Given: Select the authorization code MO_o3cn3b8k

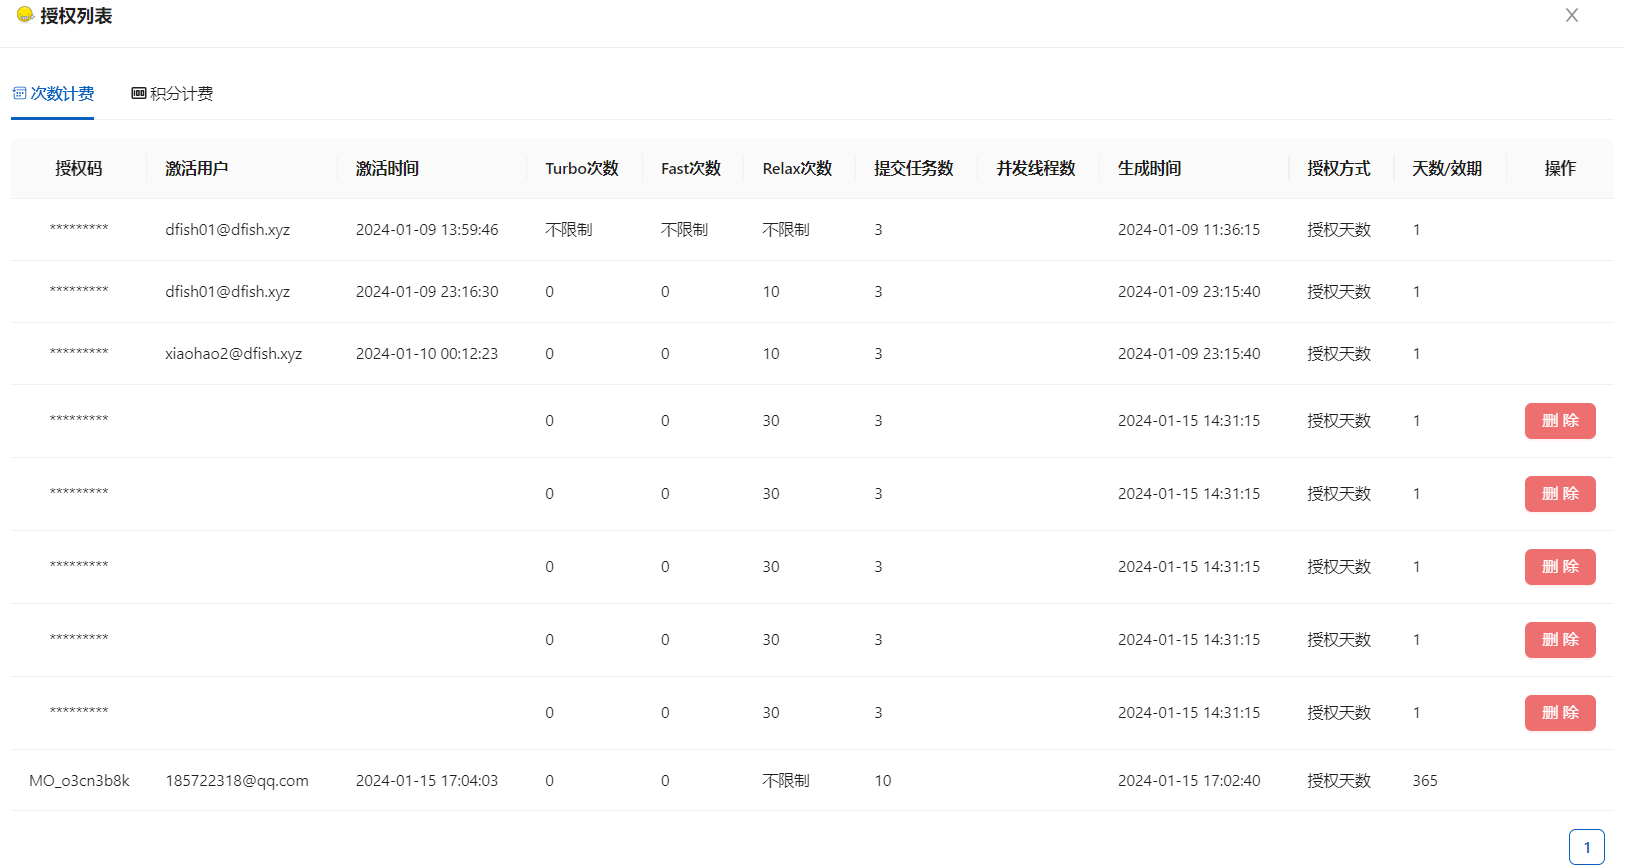Looking at the screenshot, I should coord(79,781).
